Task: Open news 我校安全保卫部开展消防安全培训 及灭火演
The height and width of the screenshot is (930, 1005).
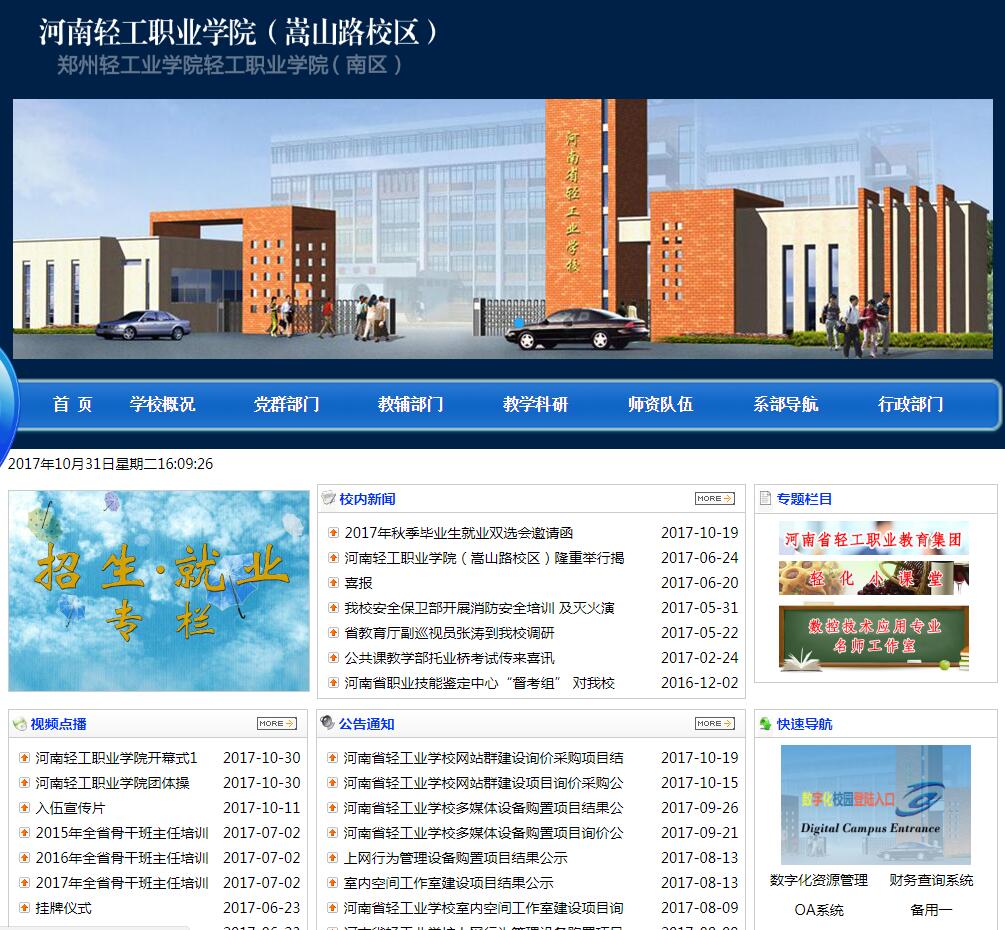Action: [x=479, y=608]
